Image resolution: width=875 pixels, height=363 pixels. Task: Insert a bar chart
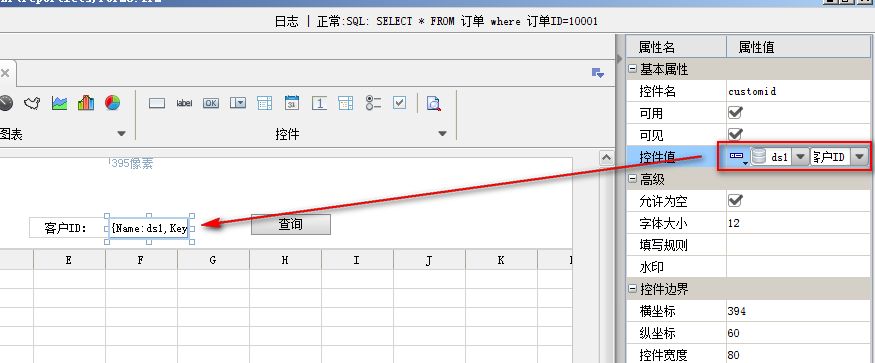[85, 103]
